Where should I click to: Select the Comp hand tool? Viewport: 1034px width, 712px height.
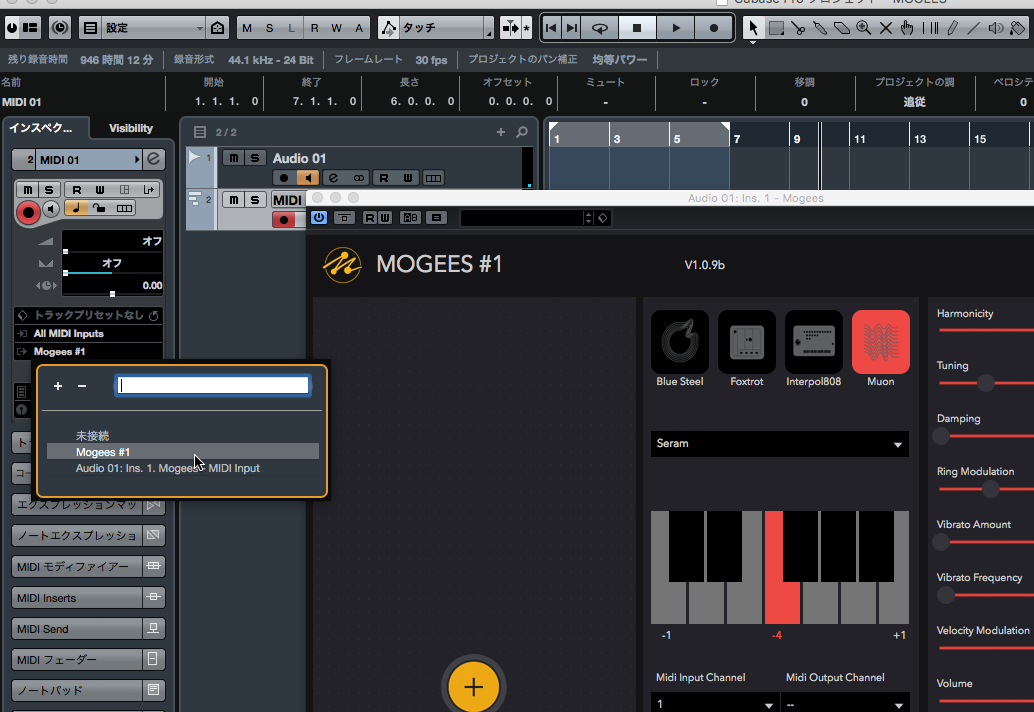point(907,28)
